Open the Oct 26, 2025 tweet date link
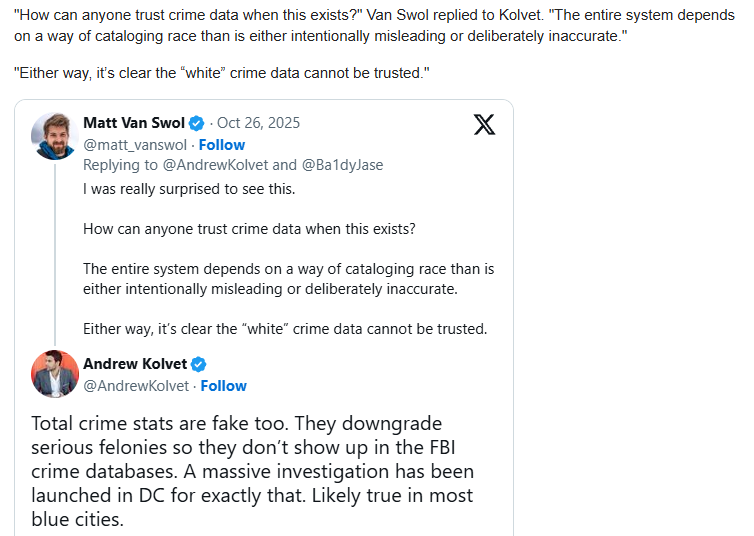The height and width of the screenshot is (536, 754). [x=258, y=123]
